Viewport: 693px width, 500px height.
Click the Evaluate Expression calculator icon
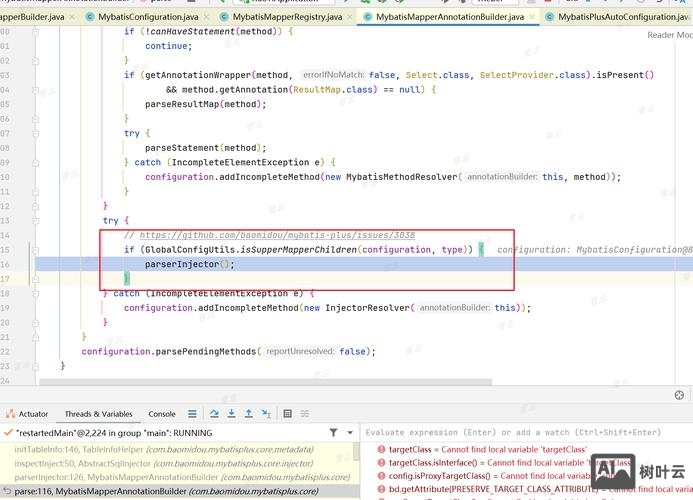[x=288, y=413]
